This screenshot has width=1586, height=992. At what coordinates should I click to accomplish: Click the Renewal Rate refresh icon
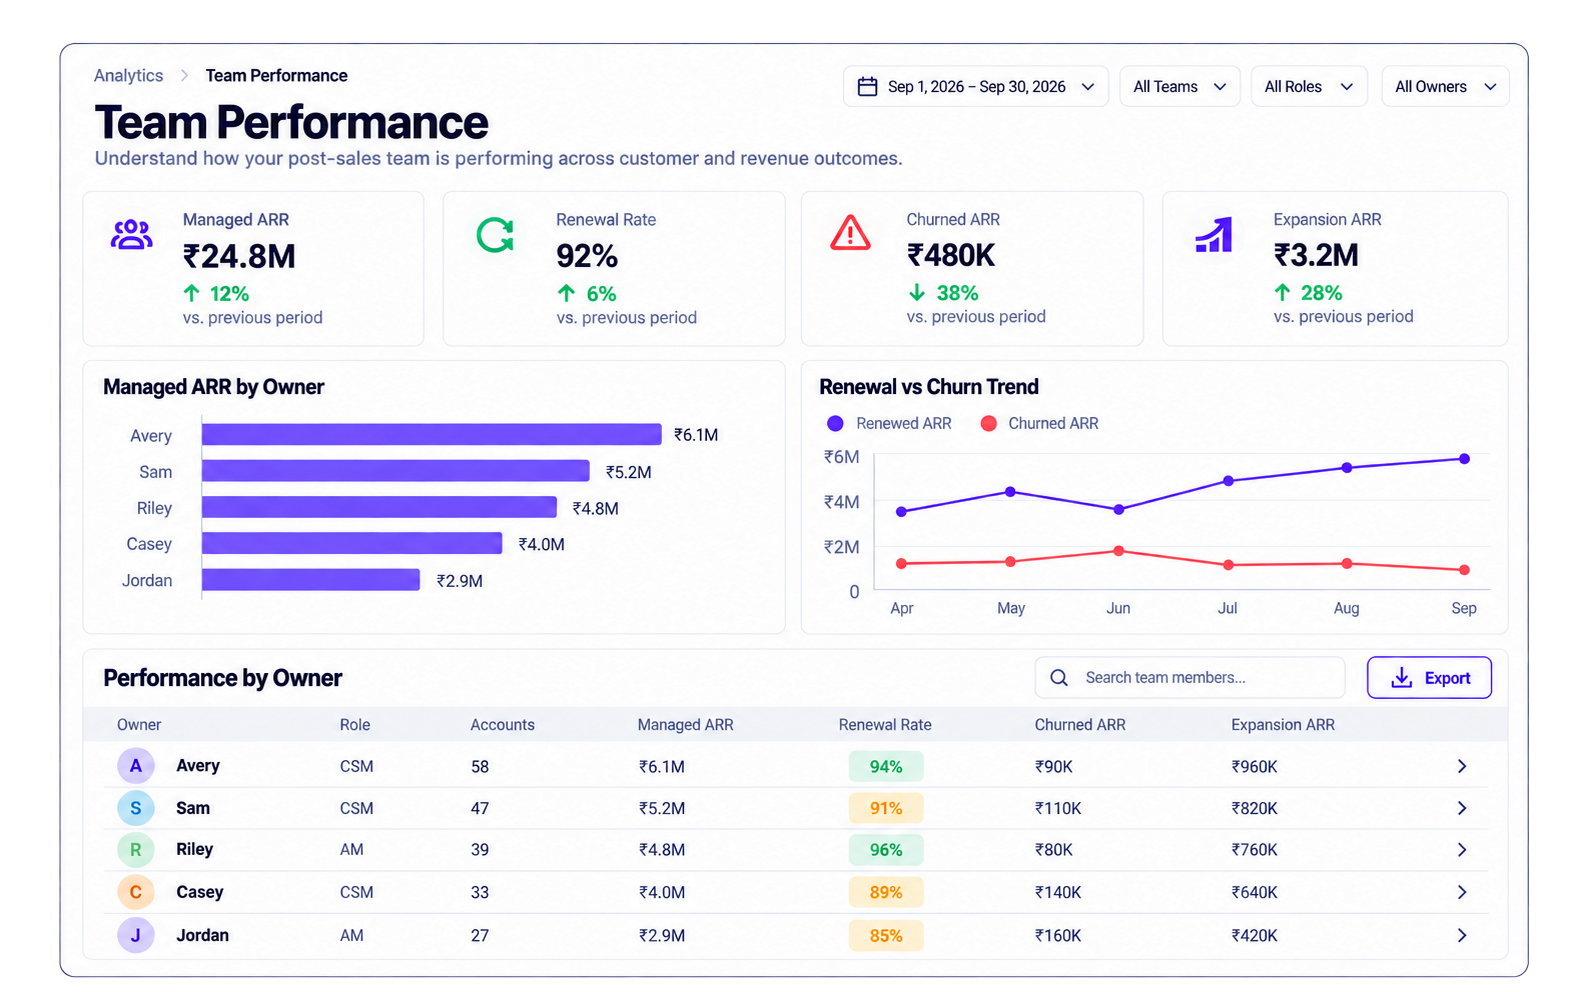[495, 235]
